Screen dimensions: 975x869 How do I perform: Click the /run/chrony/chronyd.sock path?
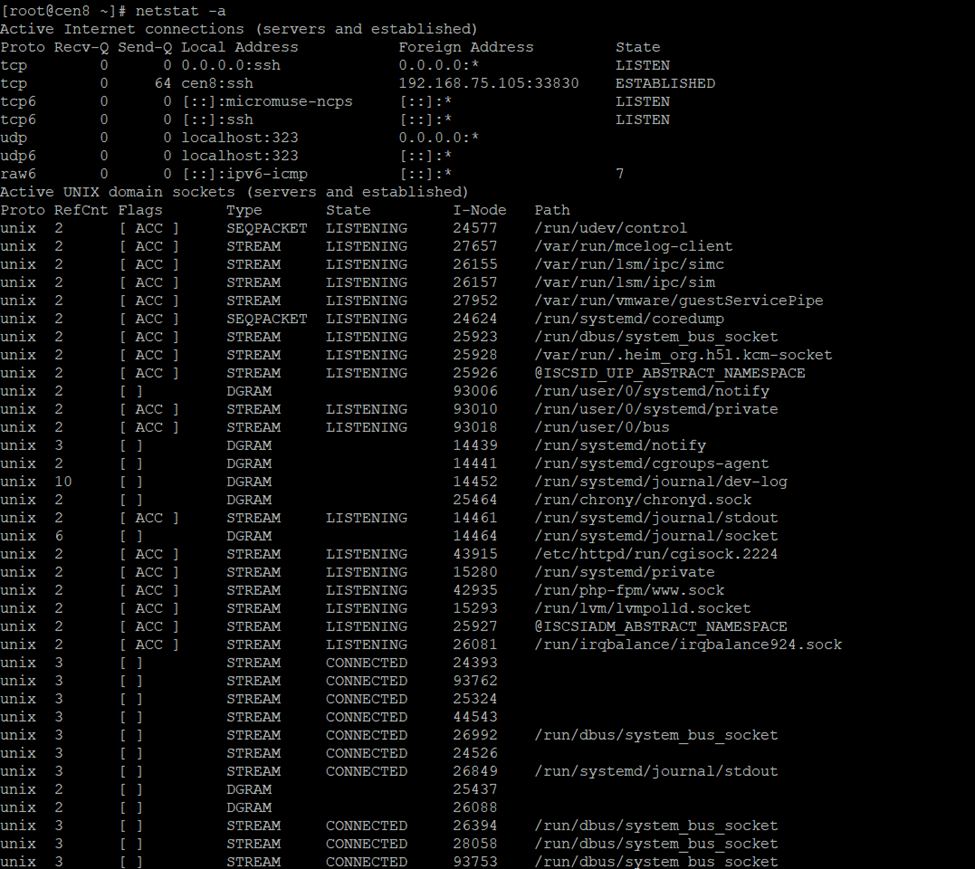click(643, 500)
